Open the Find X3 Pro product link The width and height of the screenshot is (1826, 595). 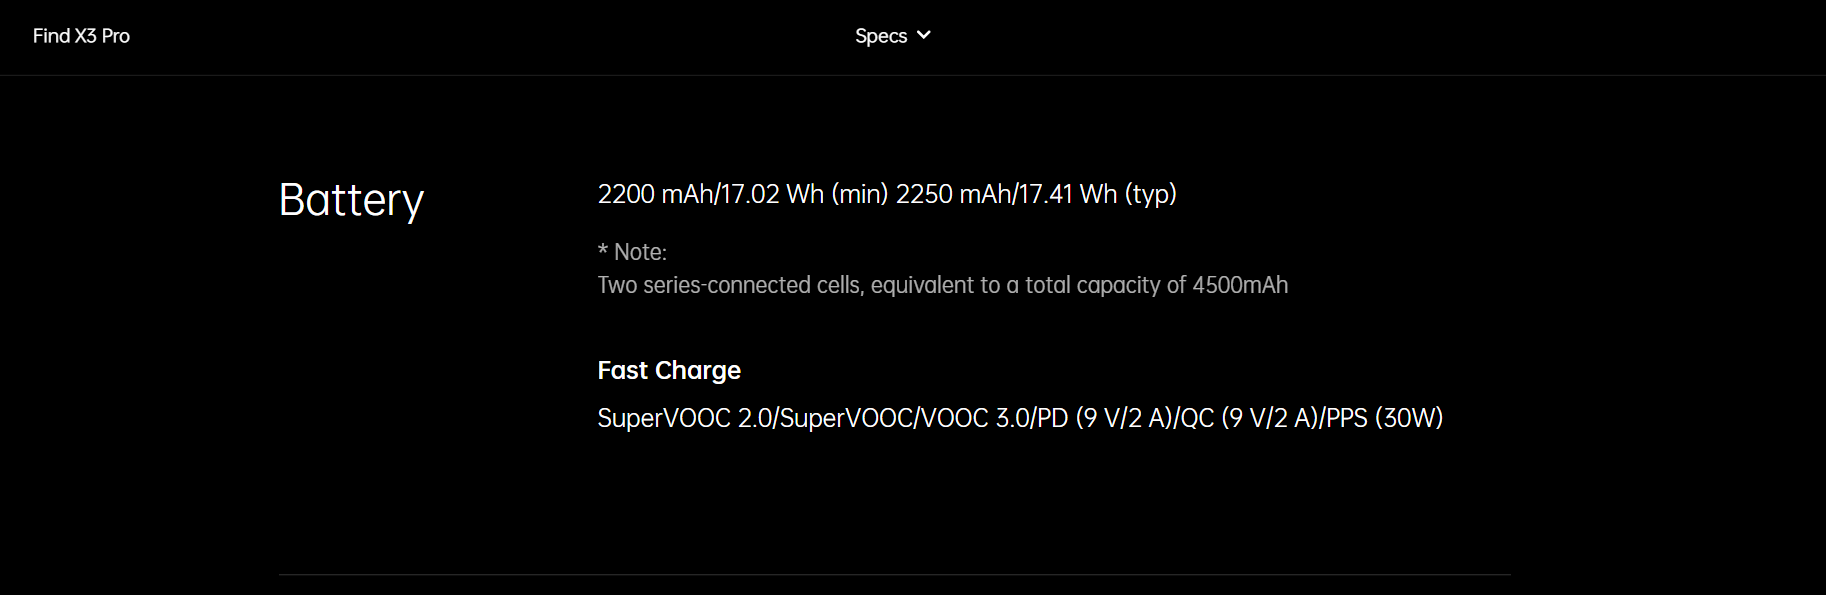click(81, 36)
